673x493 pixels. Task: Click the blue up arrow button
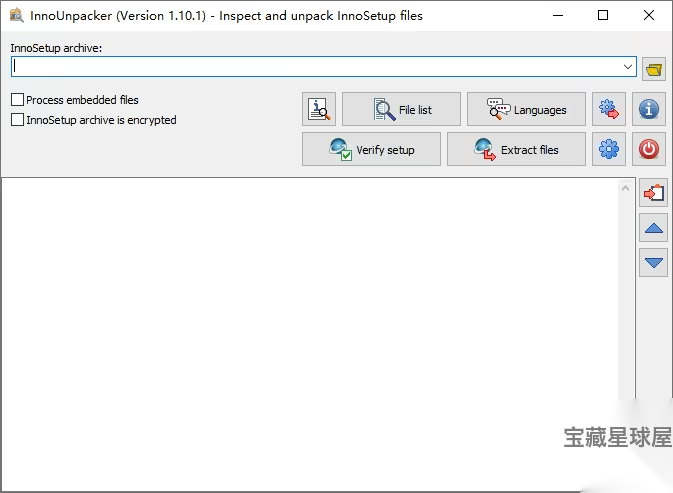[653, 228]
